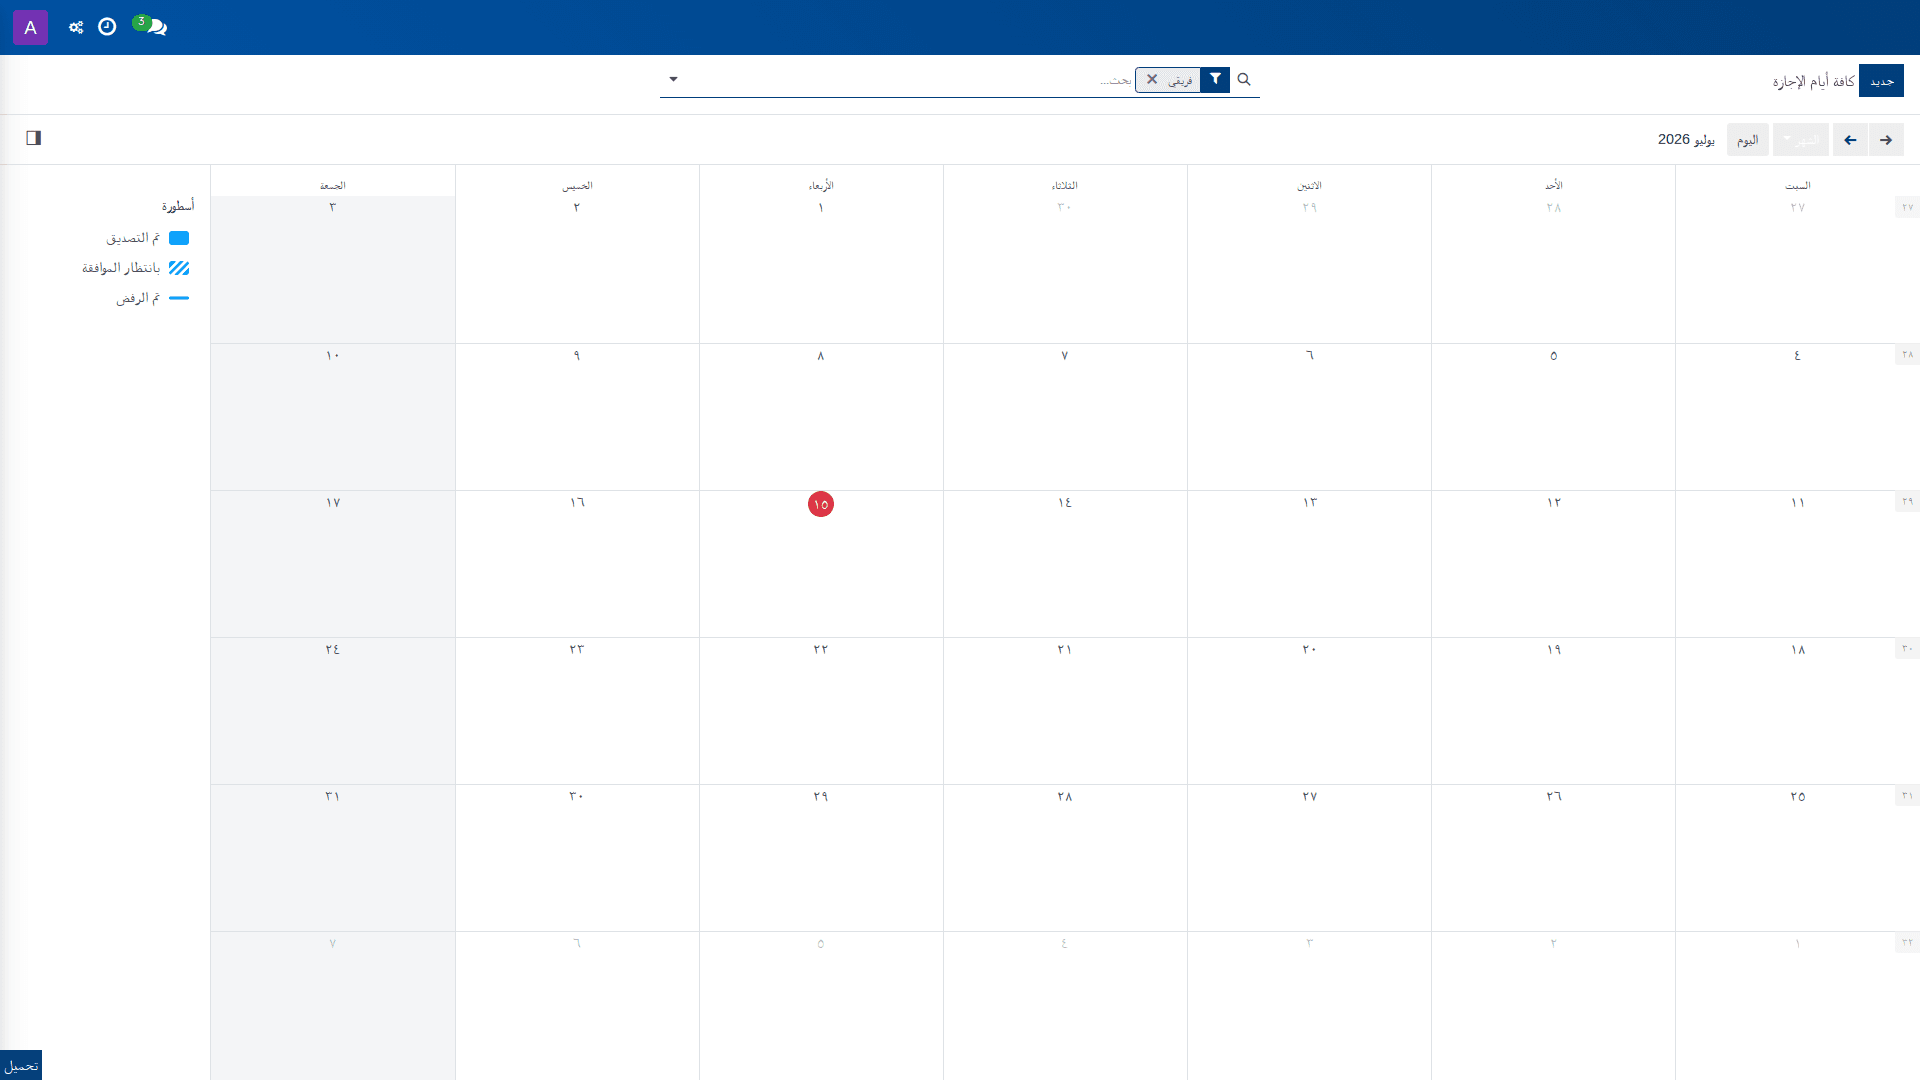Click the left arrow calendar navigation button
The width and height of the screenshot is (1920, 1080).
point(1850,140)
